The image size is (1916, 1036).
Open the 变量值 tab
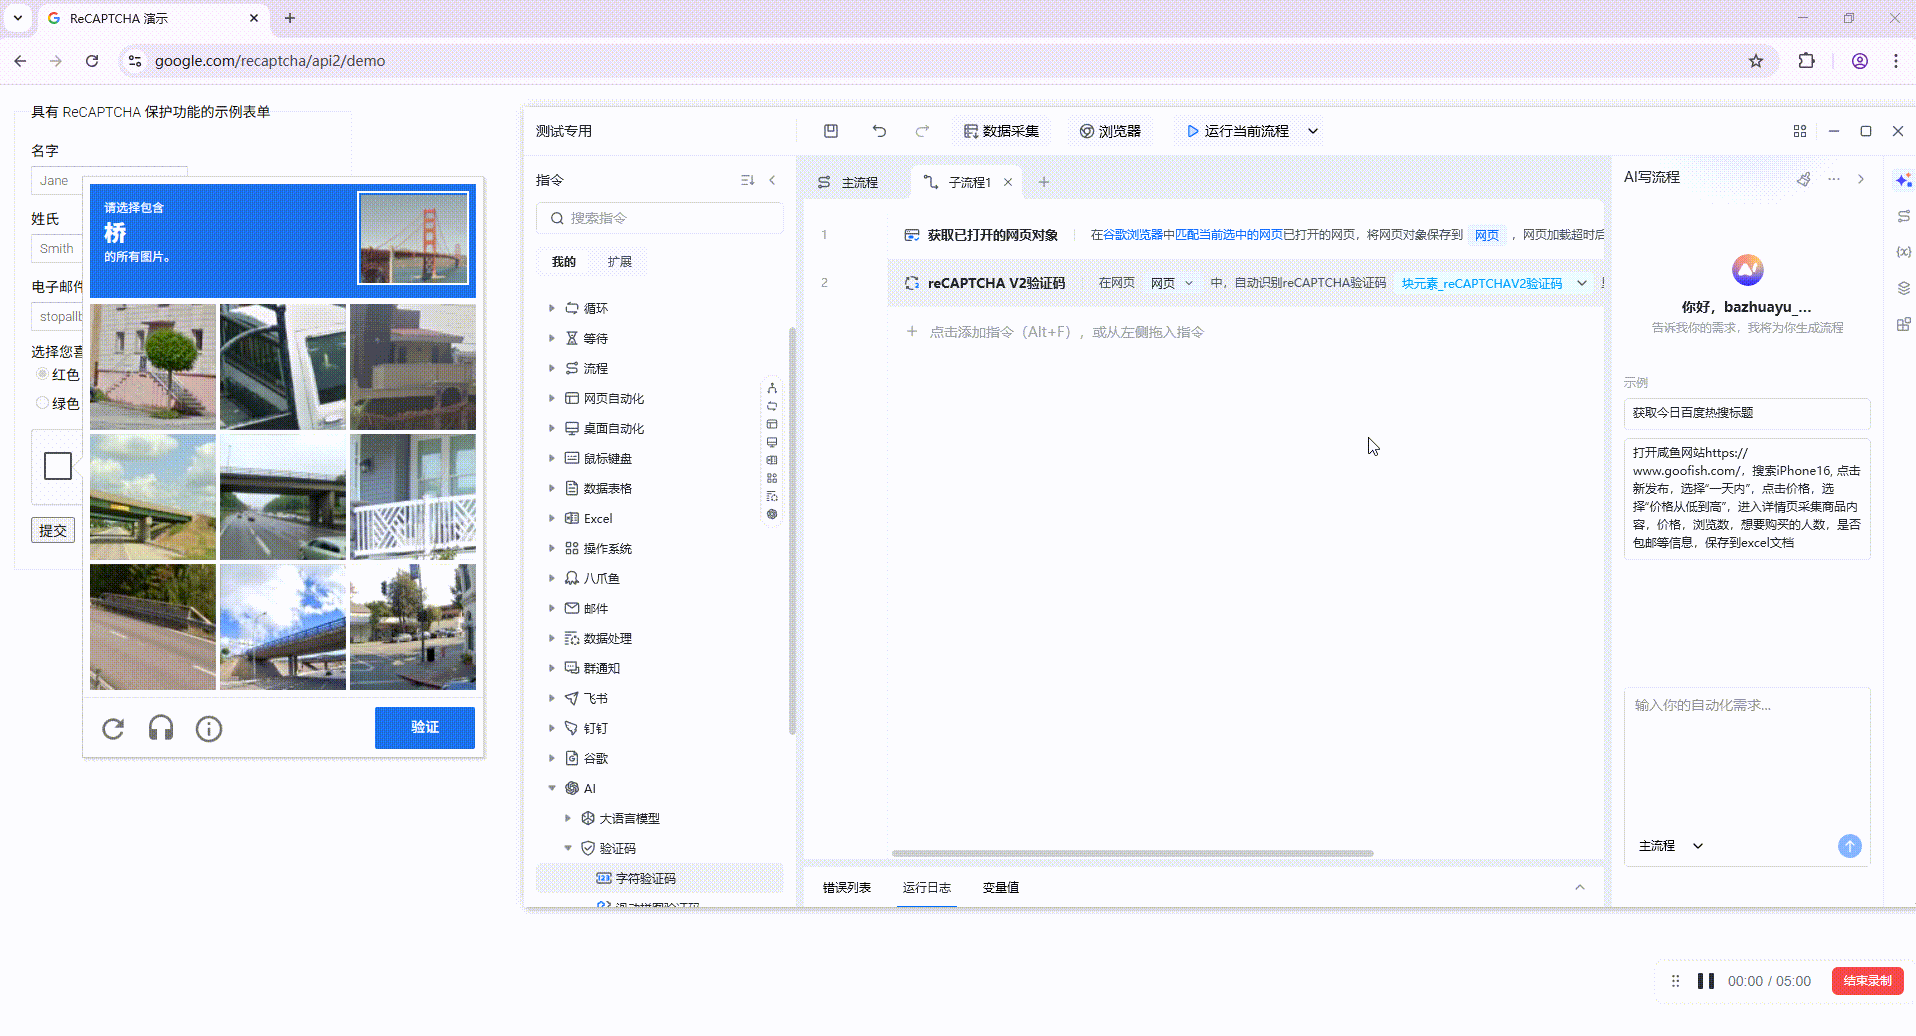tap(1000, 887)
